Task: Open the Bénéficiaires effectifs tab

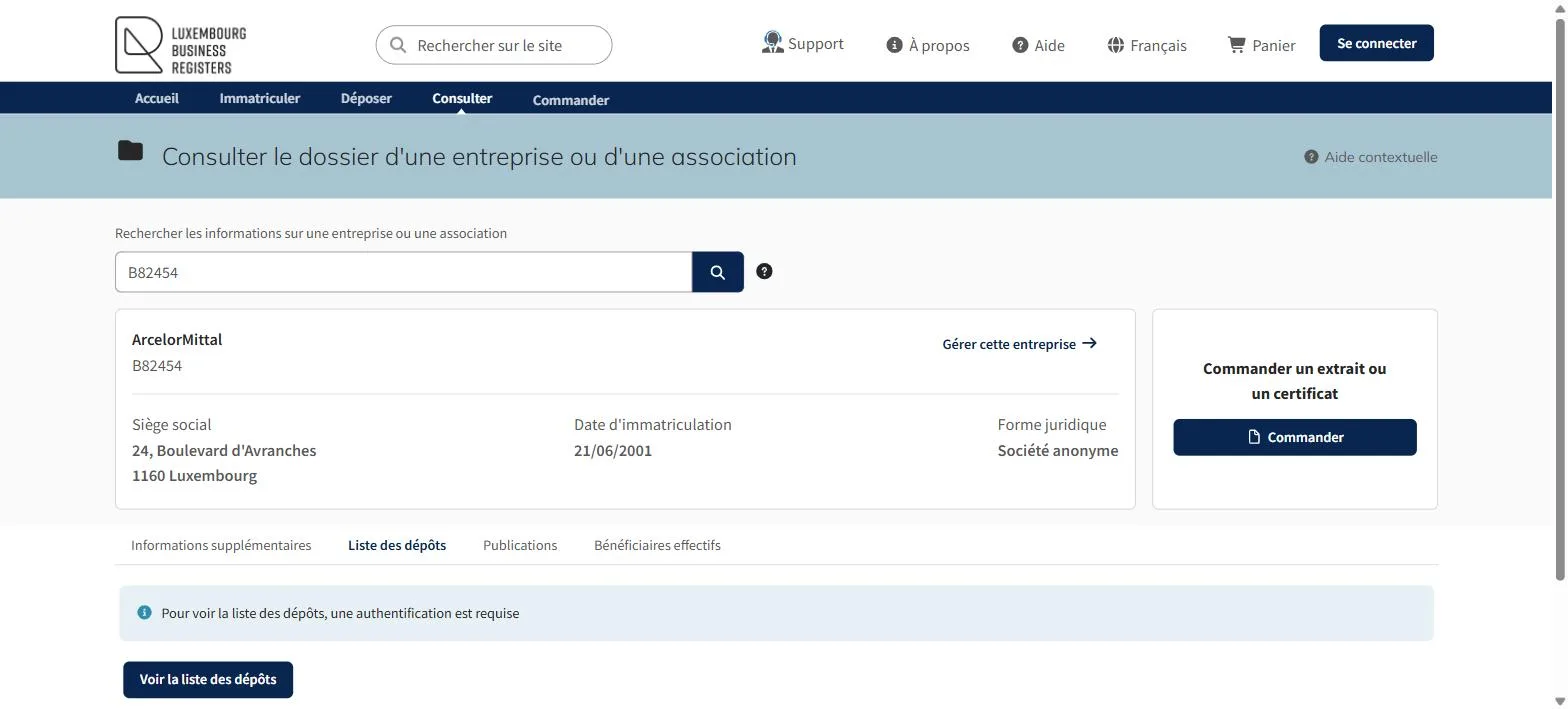Action: click(657, 545)
